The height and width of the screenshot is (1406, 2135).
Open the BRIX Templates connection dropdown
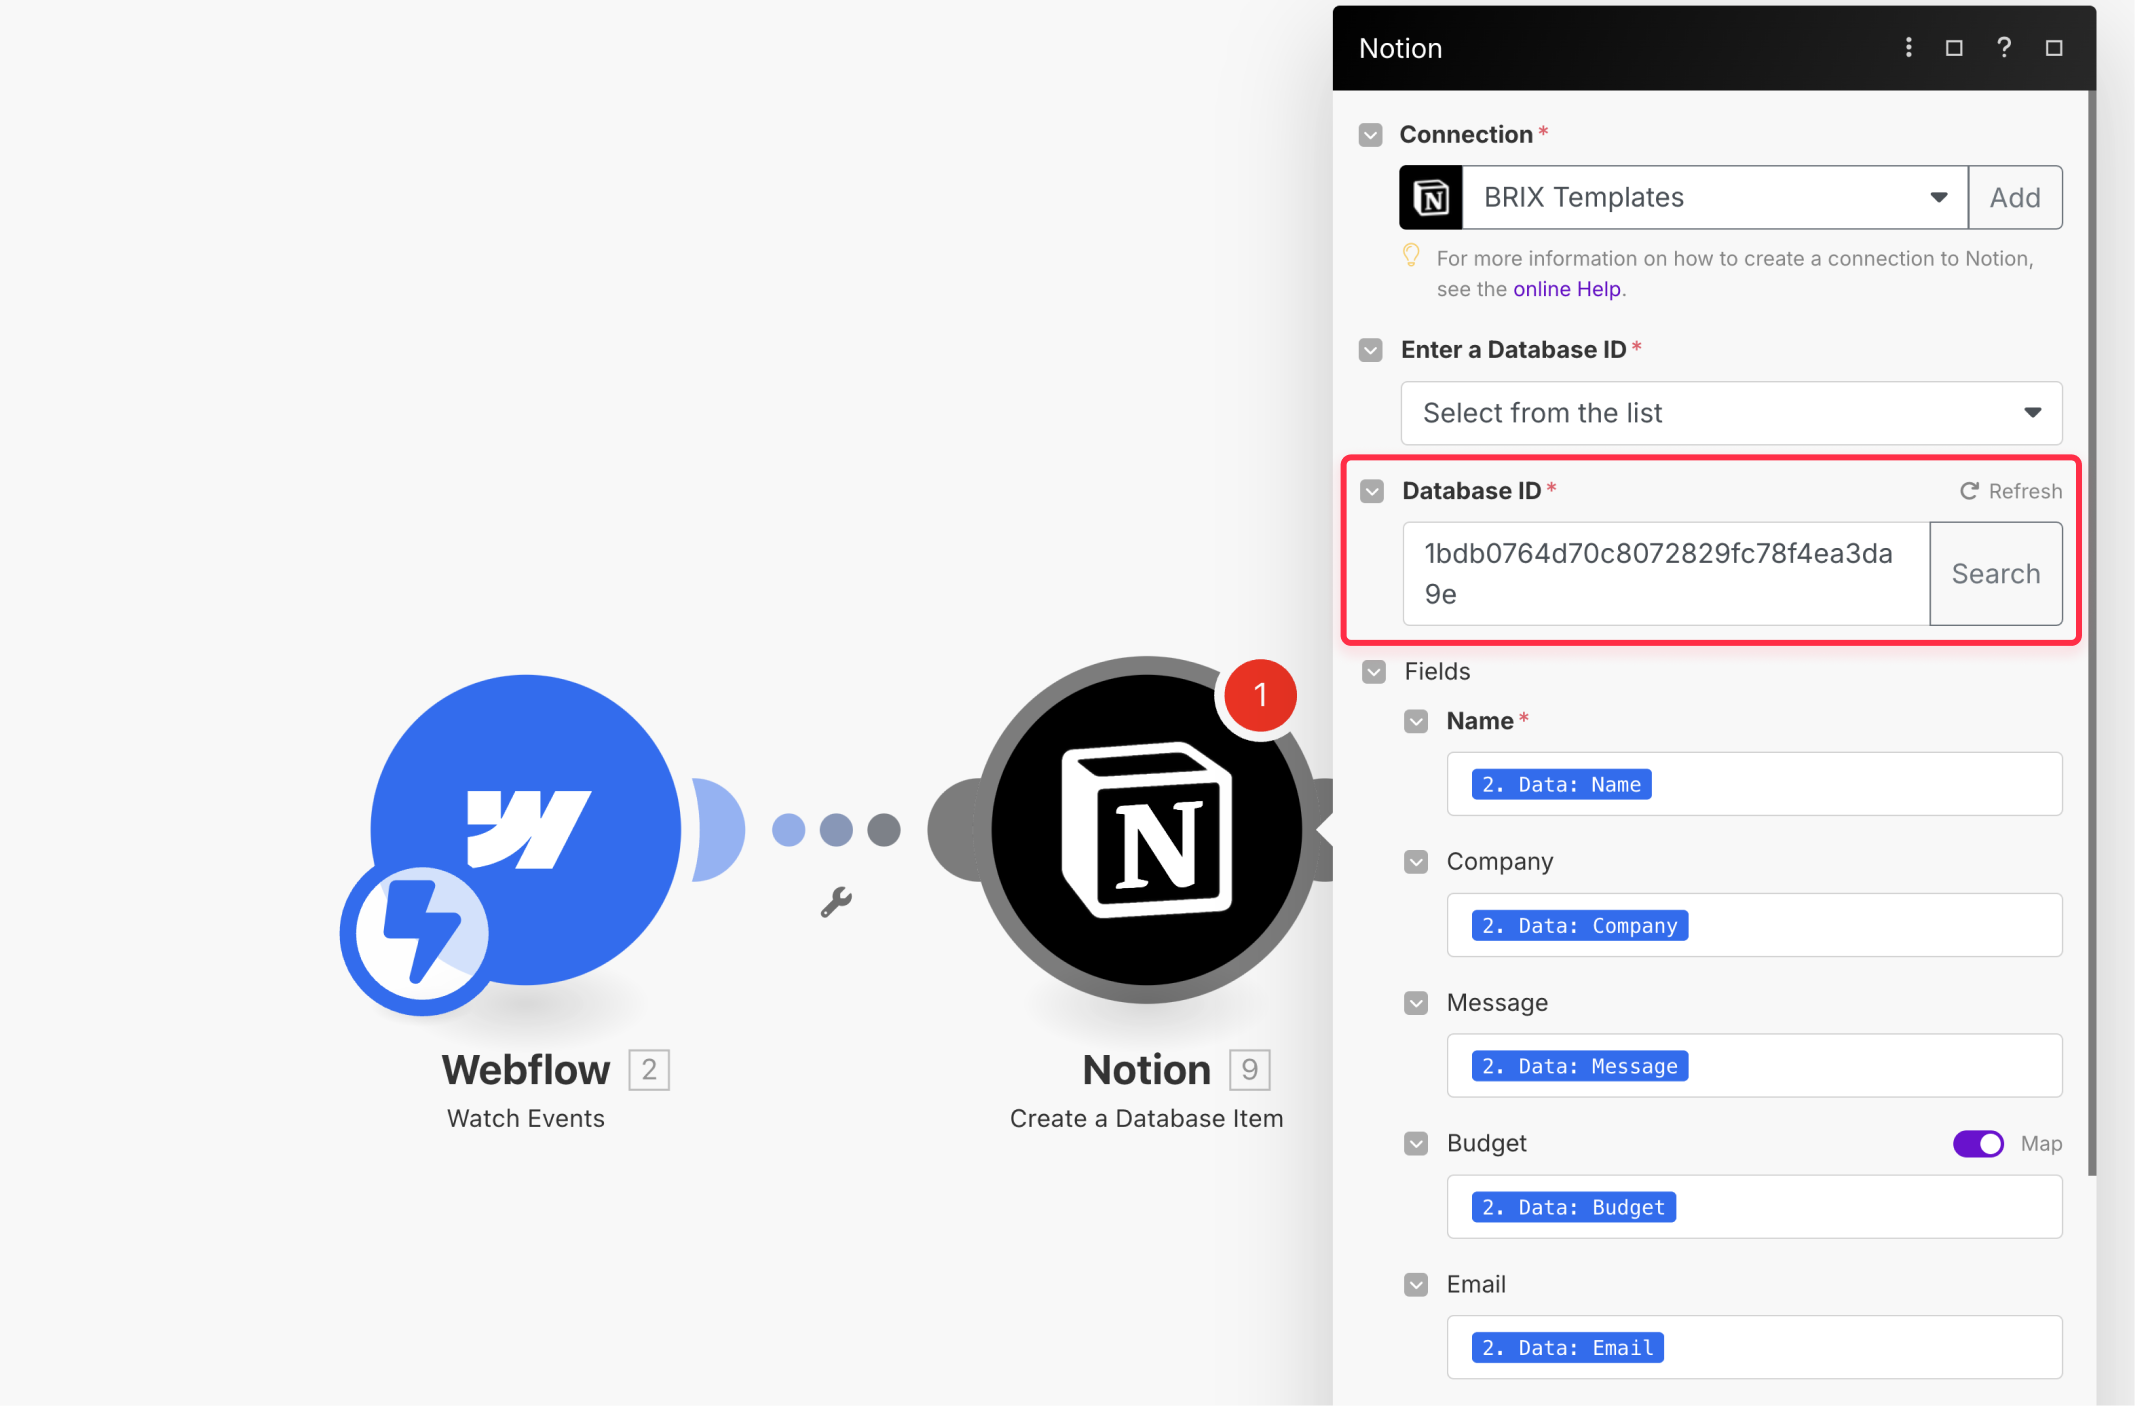point(1715,197)
